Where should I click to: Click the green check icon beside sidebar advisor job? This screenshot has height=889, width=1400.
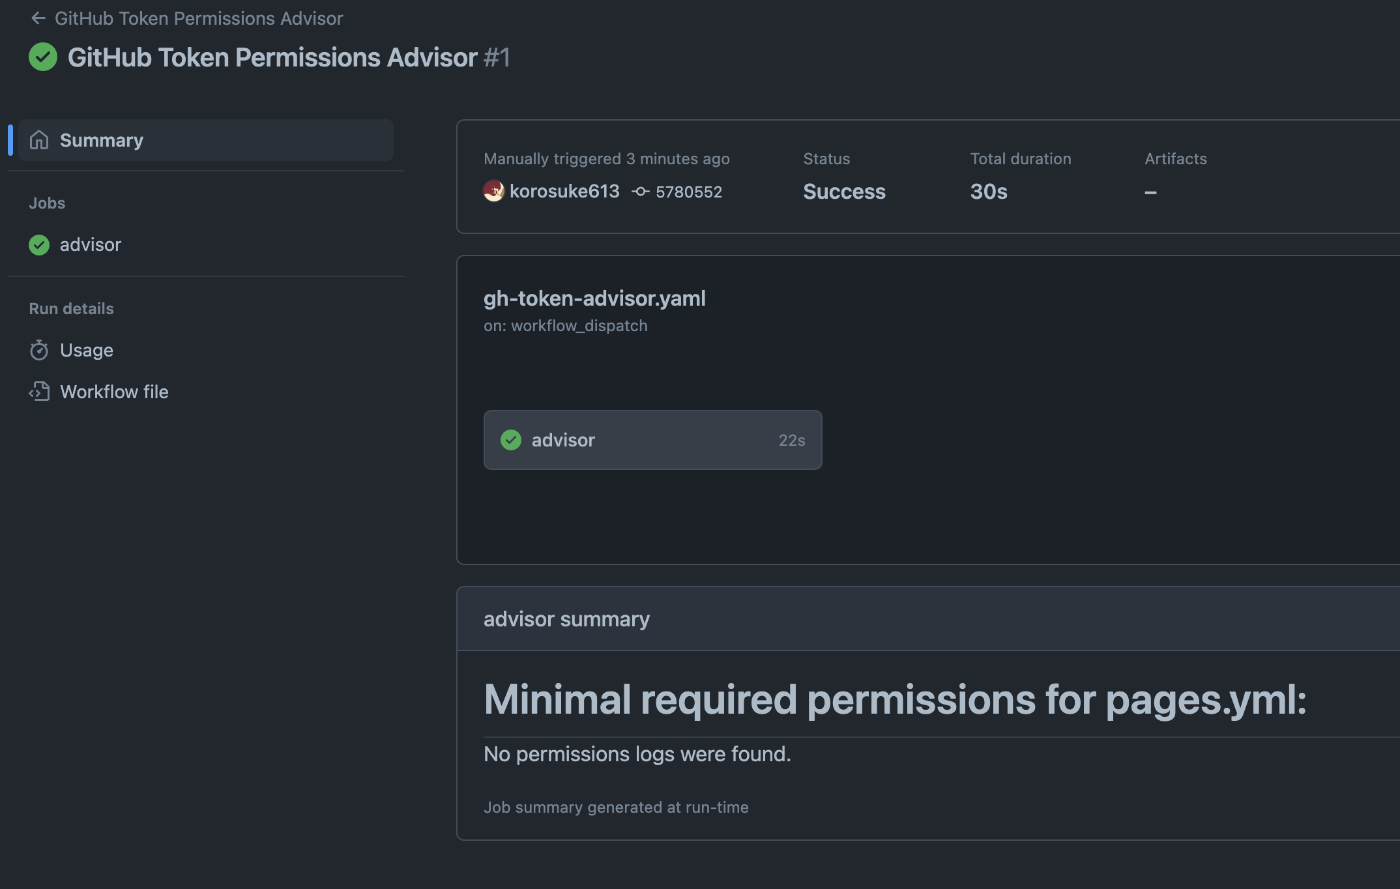(39, 245)
